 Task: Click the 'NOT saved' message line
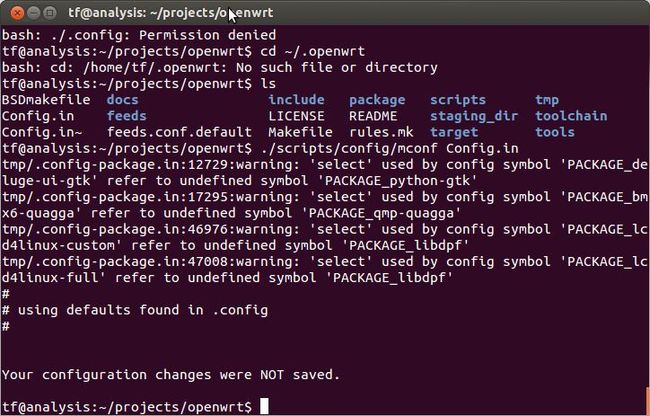171,375
